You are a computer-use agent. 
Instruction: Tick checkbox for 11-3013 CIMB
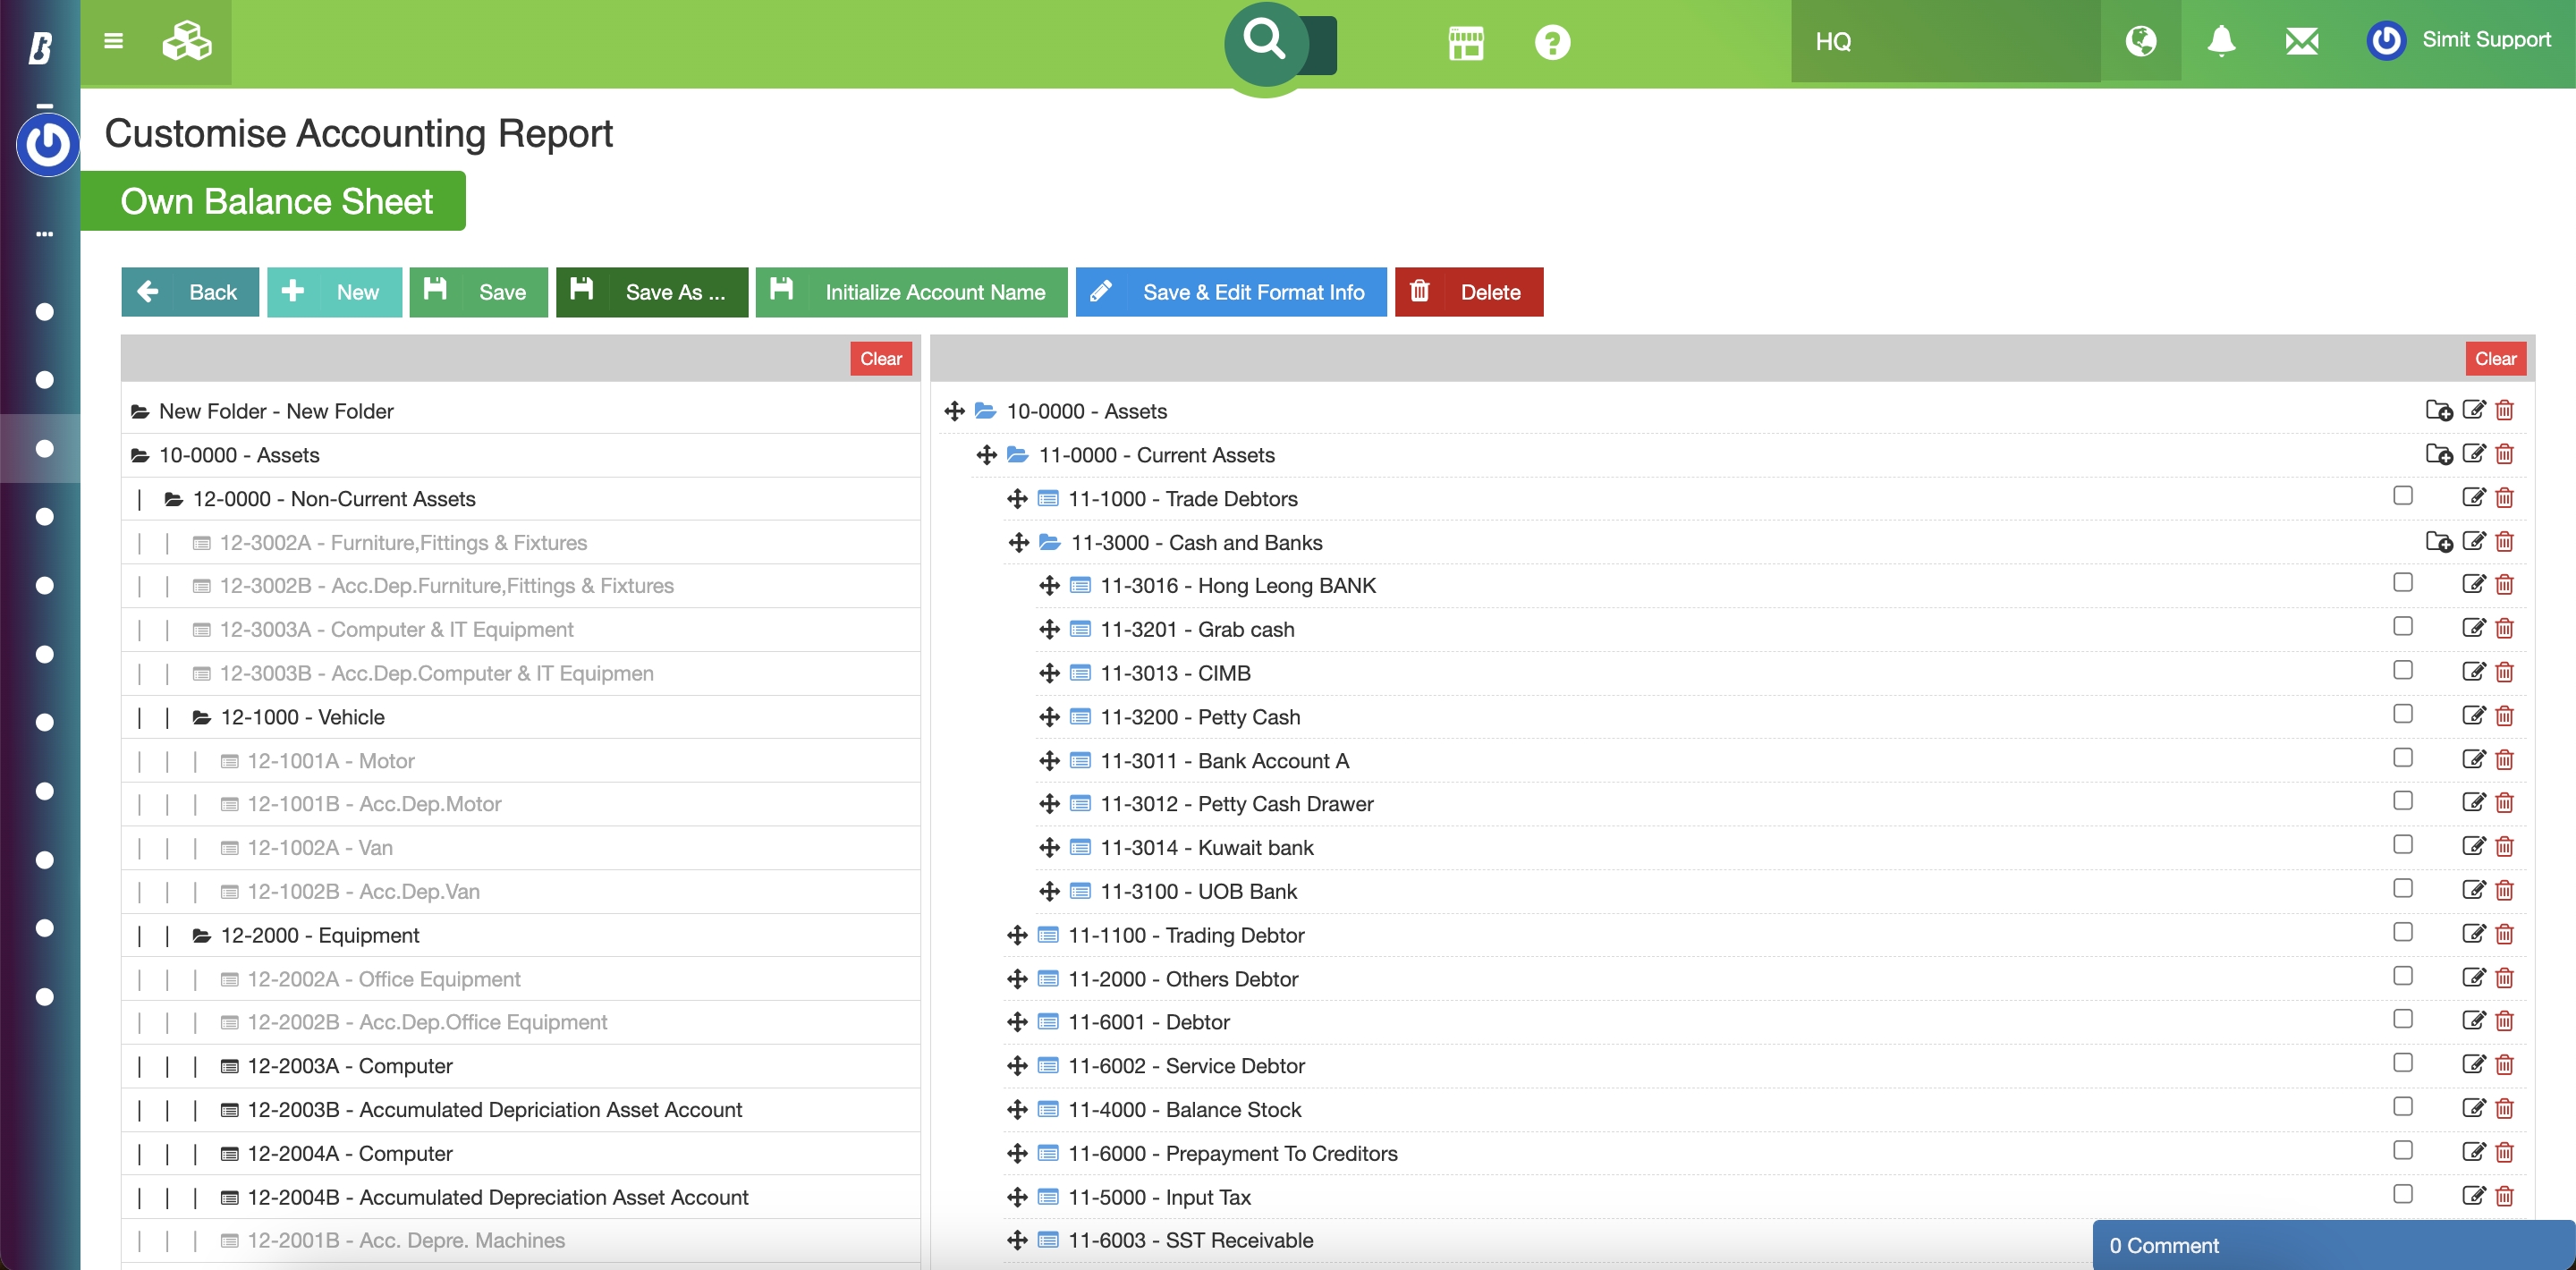tap(2402, 670)
